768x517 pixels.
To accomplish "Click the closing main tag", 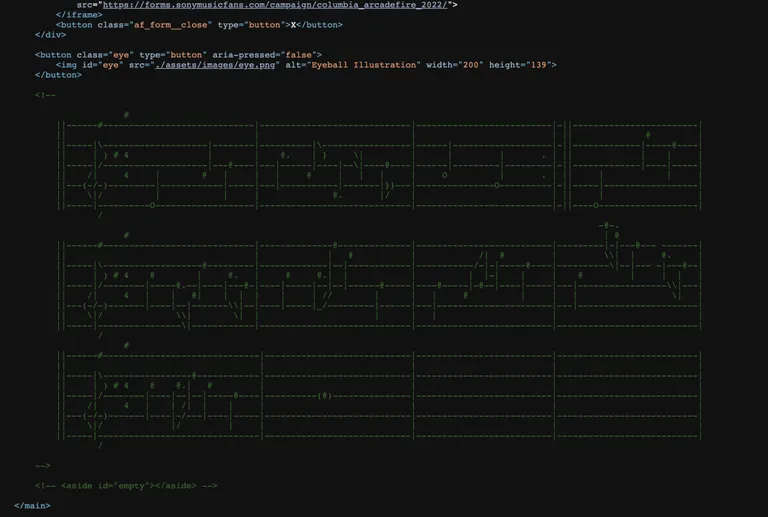I will (32, 505).
